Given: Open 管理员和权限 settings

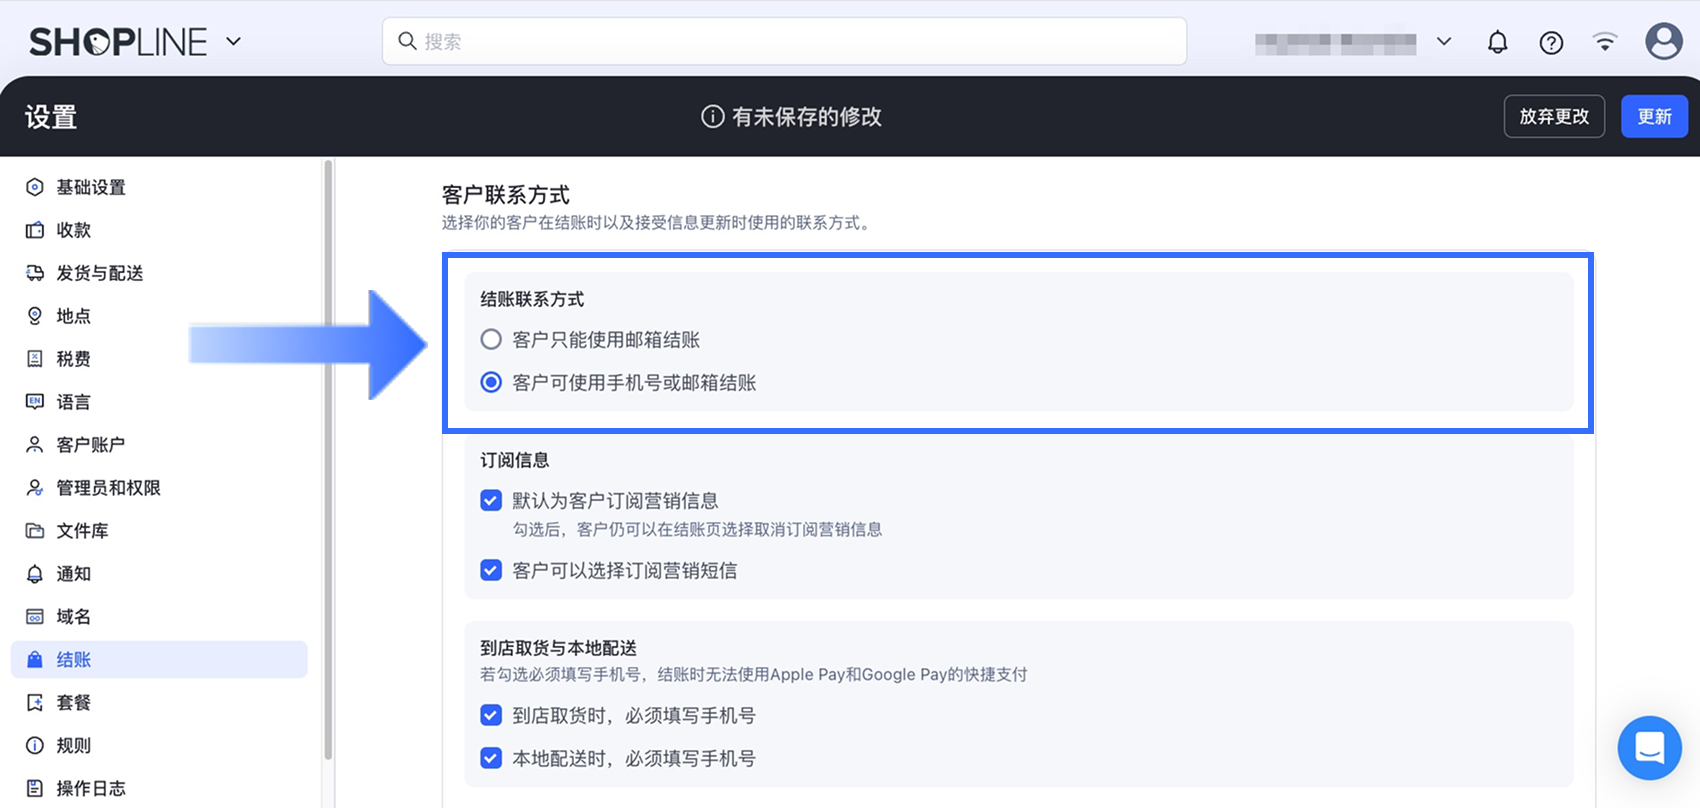Looking at the screenshot, I should click(x=108, y=488).
